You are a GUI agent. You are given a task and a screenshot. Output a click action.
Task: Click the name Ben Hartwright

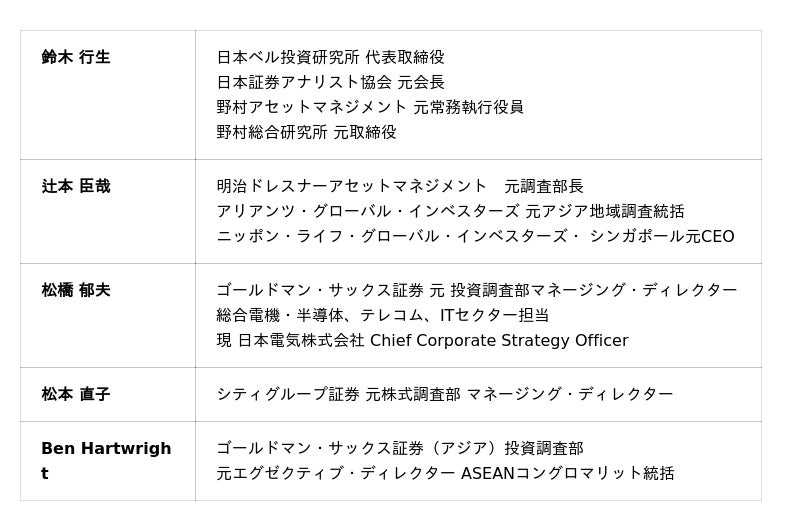pos(106,449)
